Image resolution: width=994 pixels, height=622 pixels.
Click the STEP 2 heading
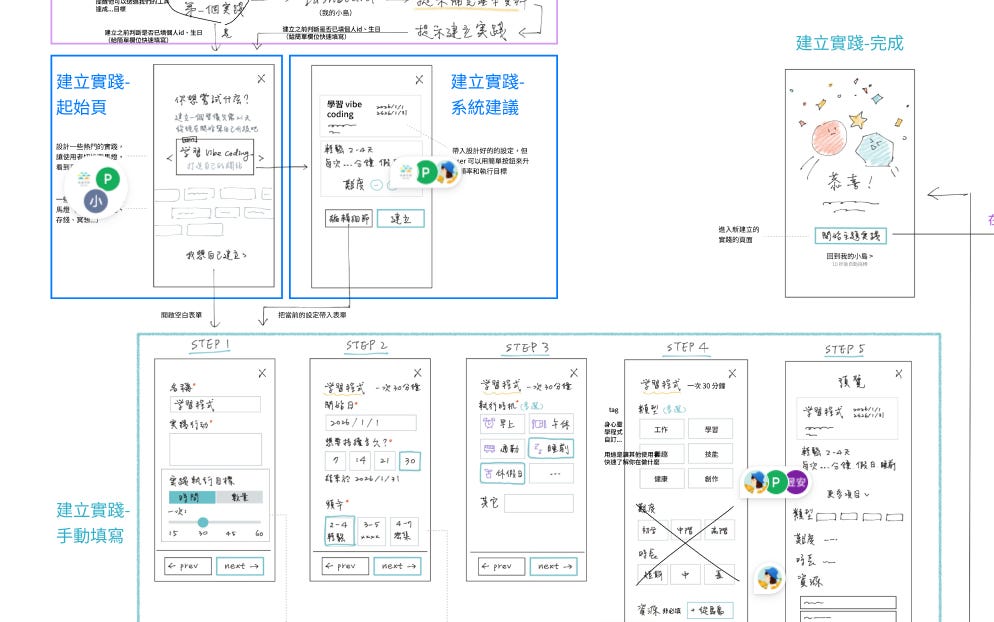tap(366, 346)
